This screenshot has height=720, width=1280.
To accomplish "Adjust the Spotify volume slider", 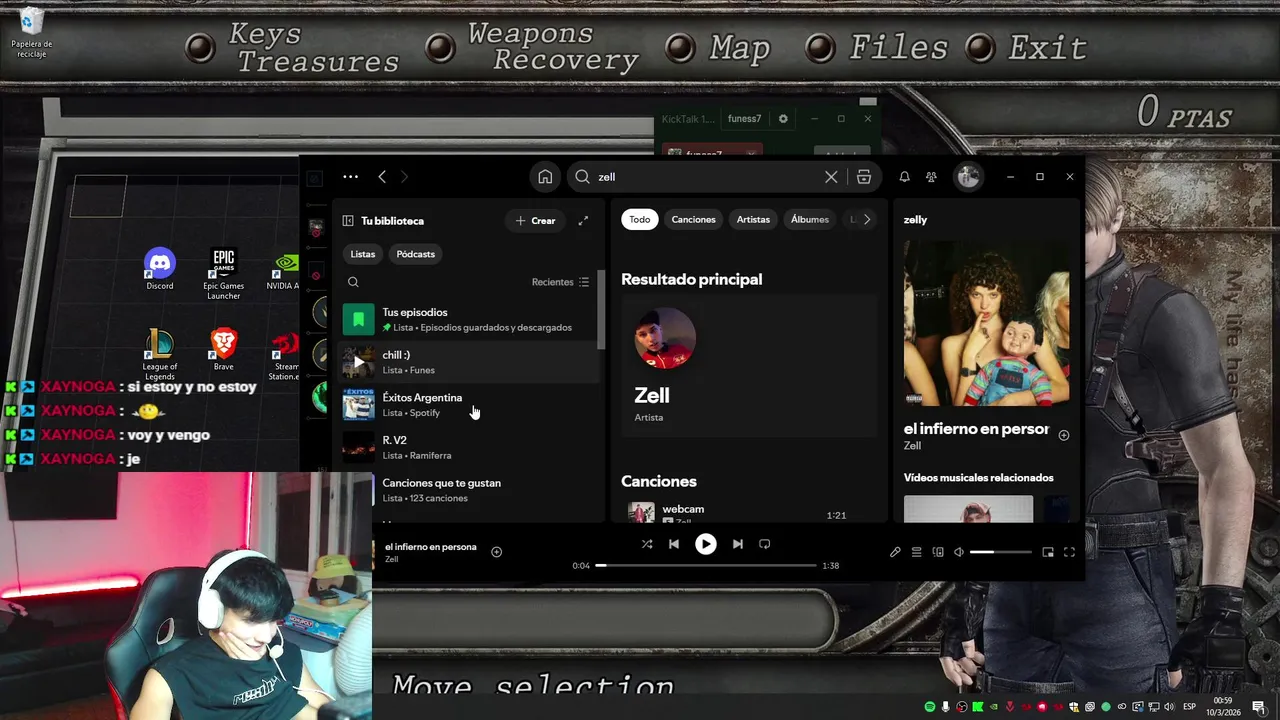I will 1000,552.
